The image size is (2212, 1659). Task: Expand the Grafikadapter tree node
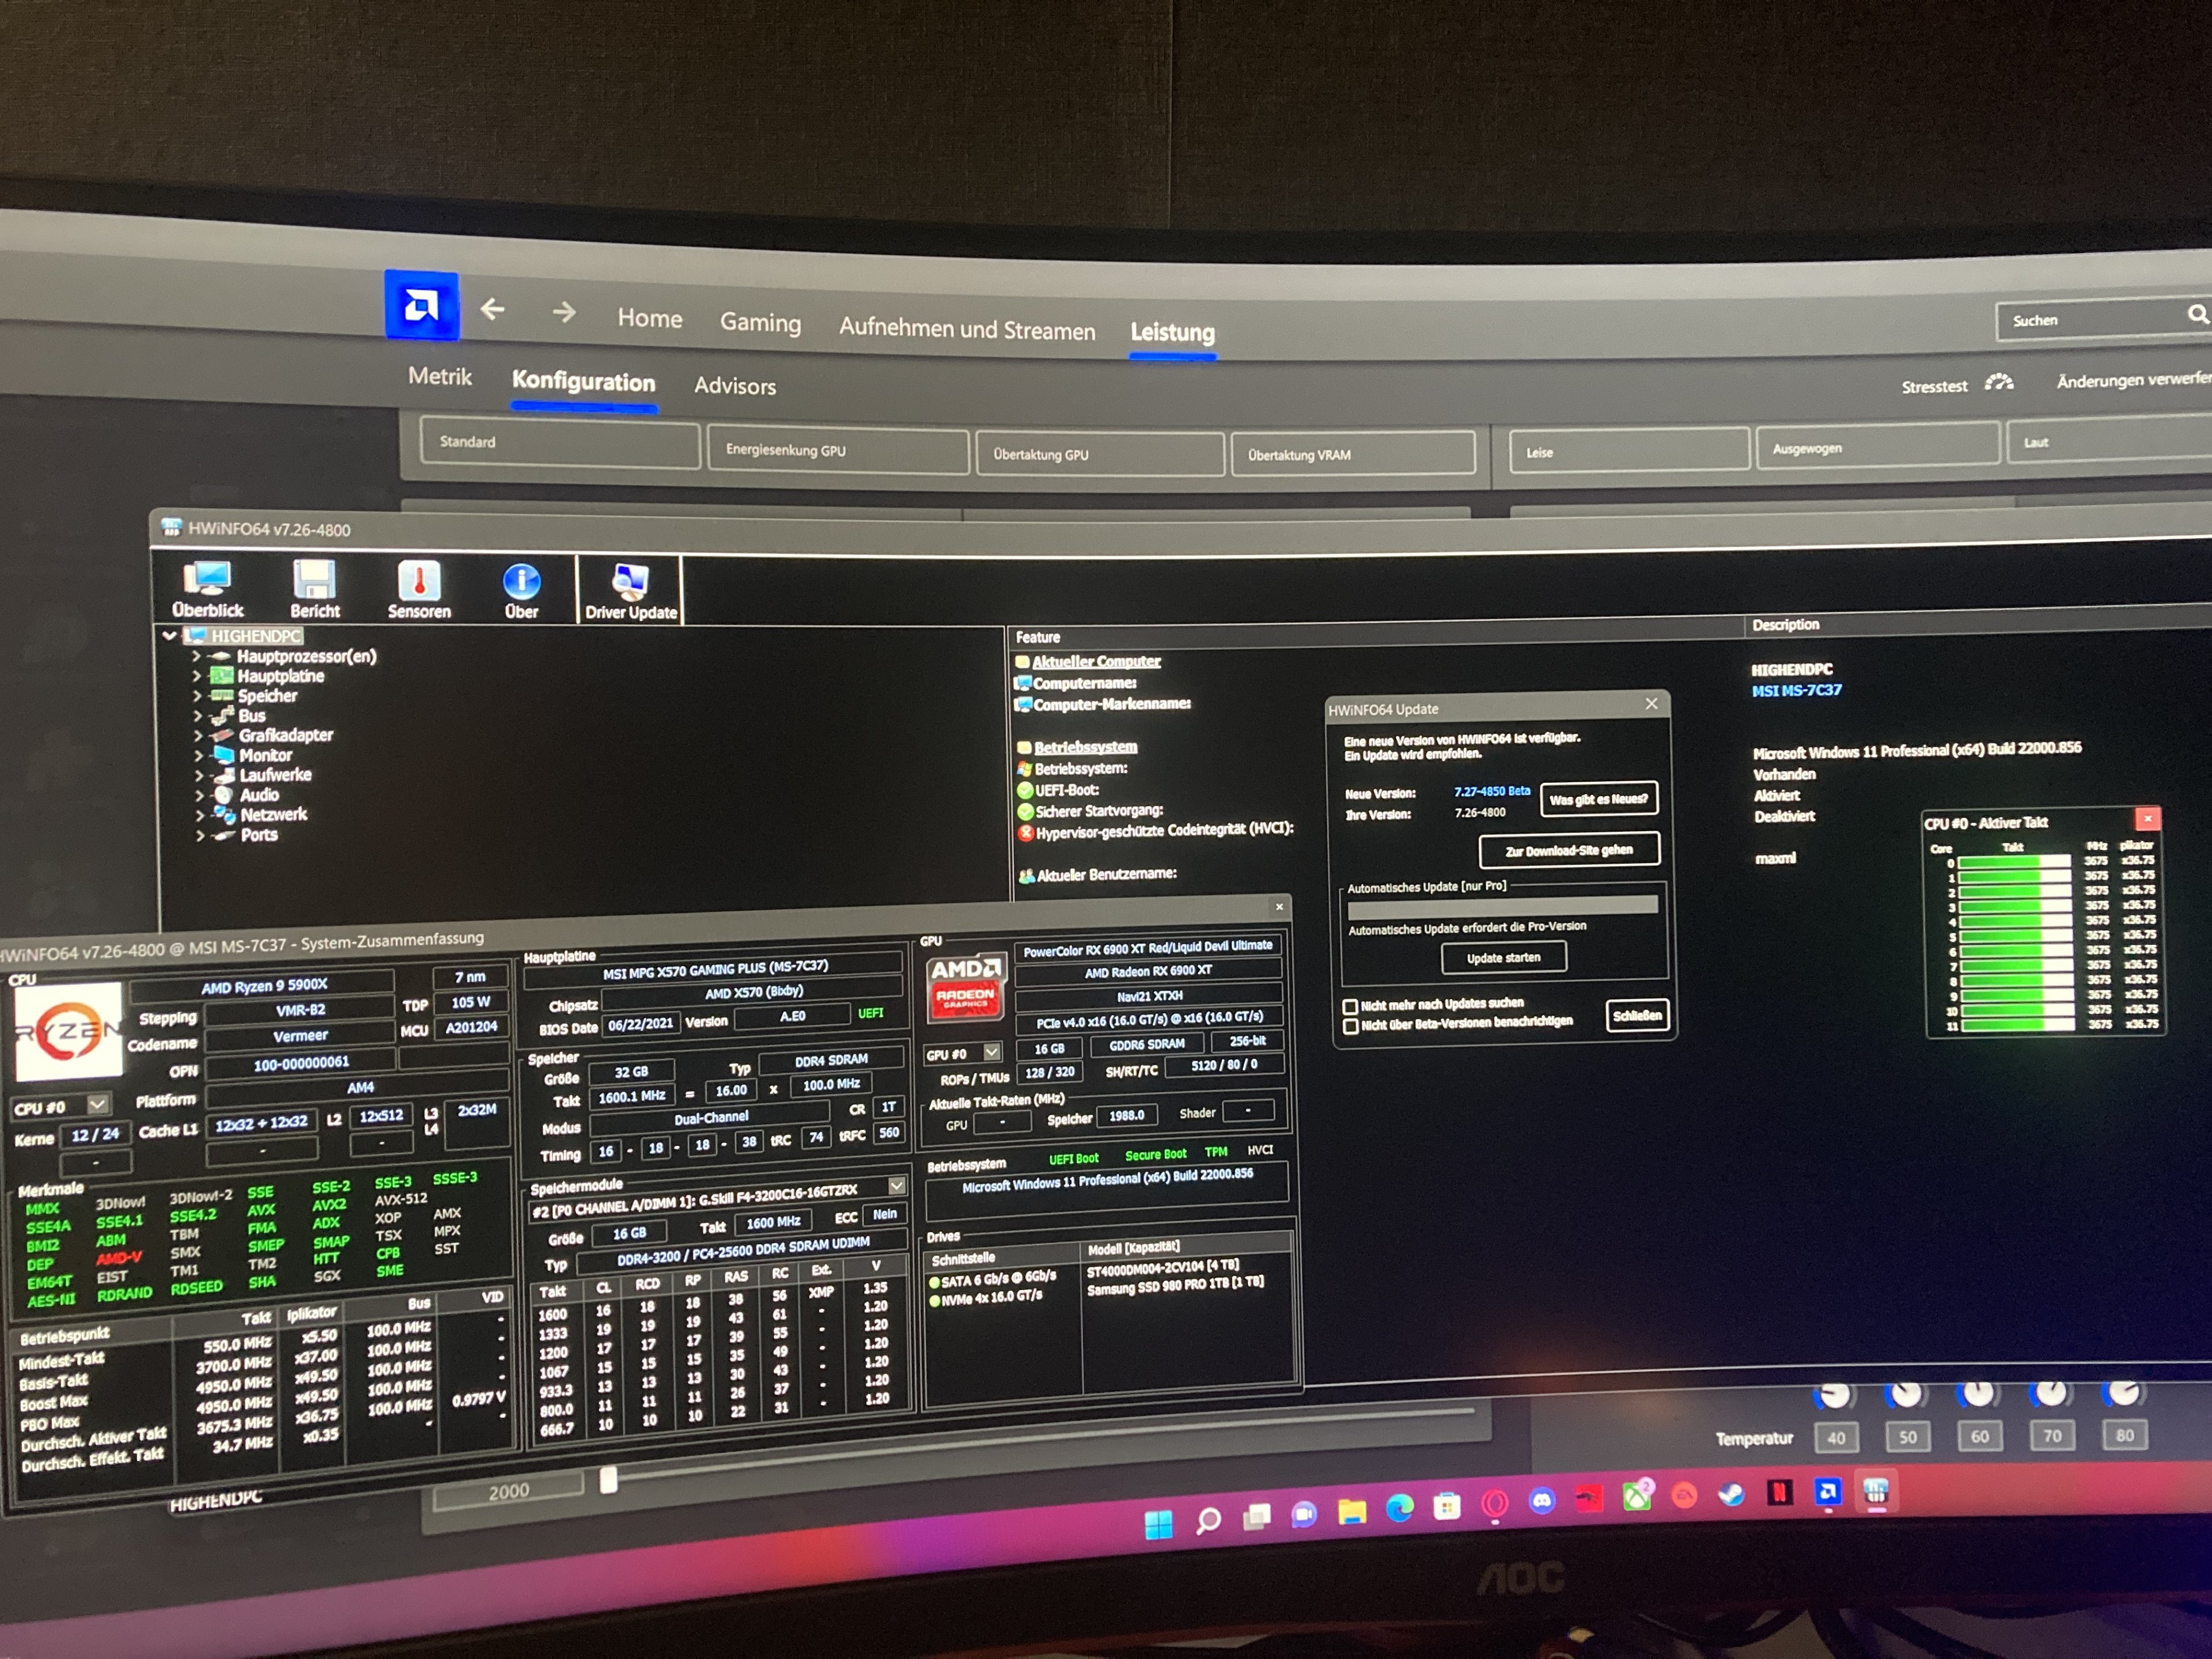198,735
